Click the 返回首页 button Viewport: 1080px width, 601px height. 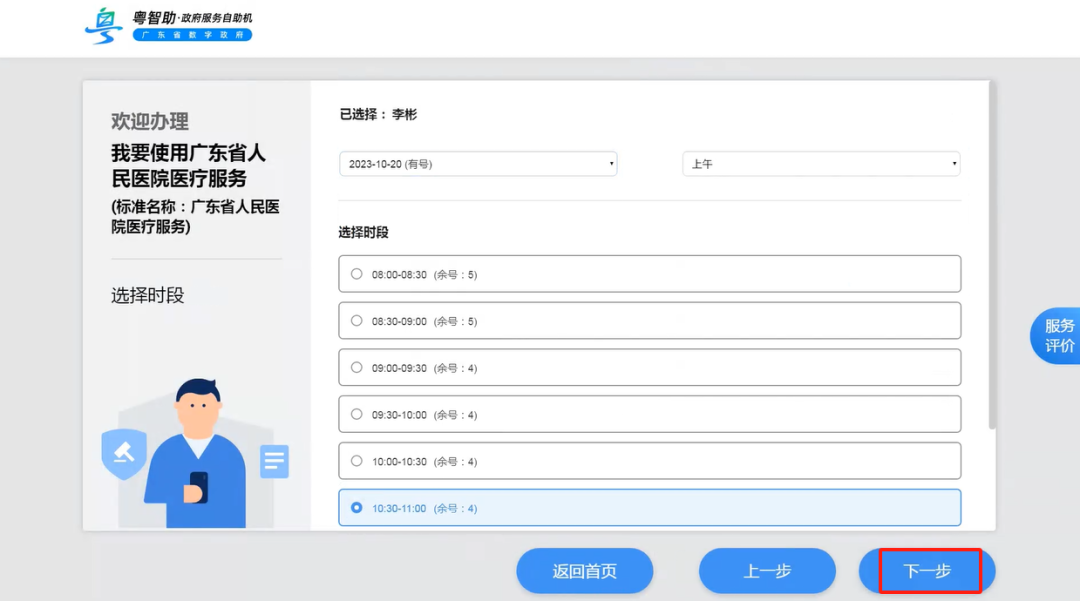pos(584,570)
